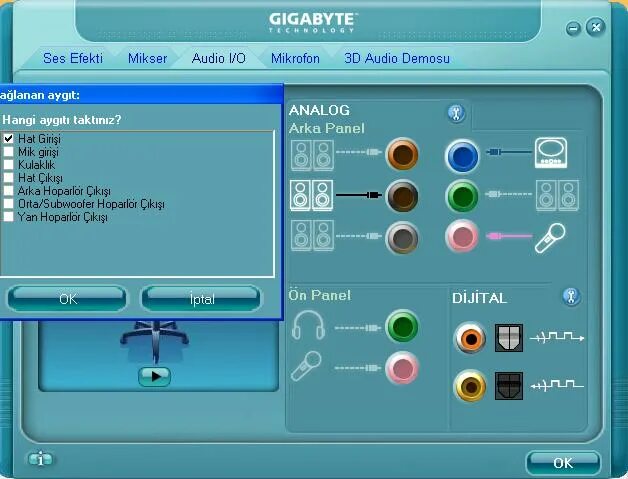The image size is (628, 479).
Task: Click the pink front panel microphone jack
Action: [x=403, y=368]
